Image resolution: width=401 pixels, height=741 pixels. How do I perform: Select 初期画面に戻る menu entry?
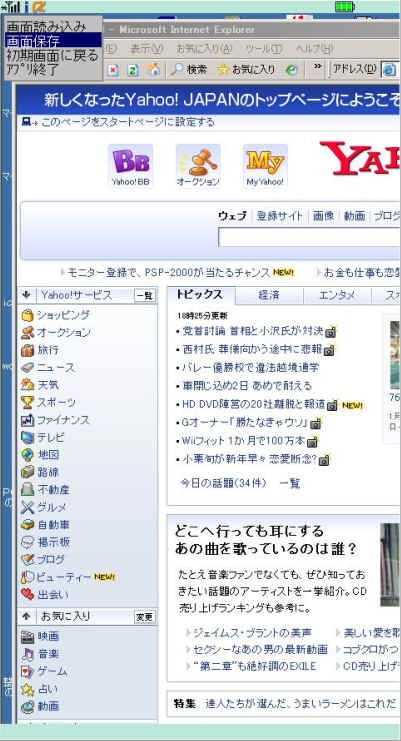[53, 55]
